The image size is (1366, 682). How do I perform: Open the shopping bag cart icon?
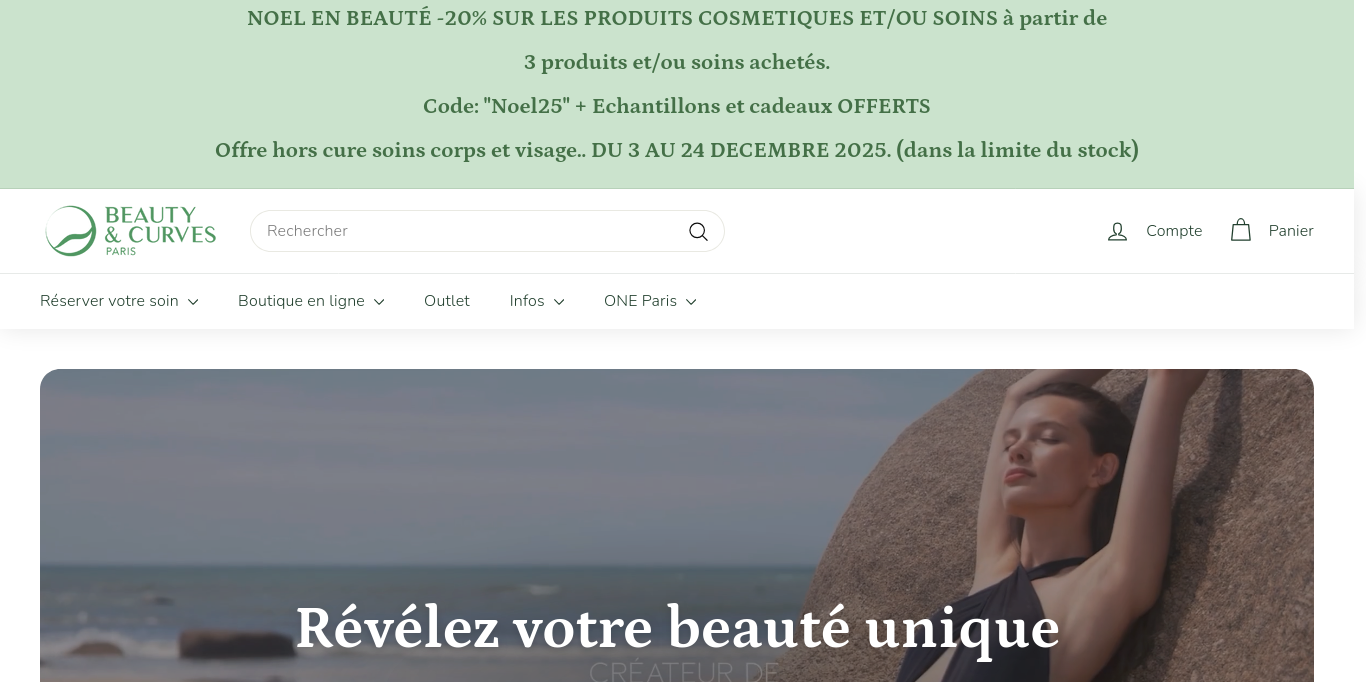tap(1241, 230)
